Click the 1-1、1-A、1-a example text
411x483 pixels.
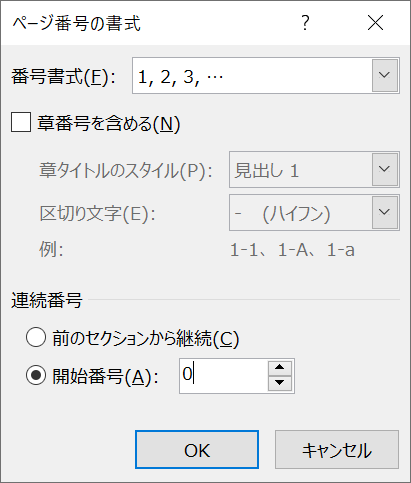point(292,250)
